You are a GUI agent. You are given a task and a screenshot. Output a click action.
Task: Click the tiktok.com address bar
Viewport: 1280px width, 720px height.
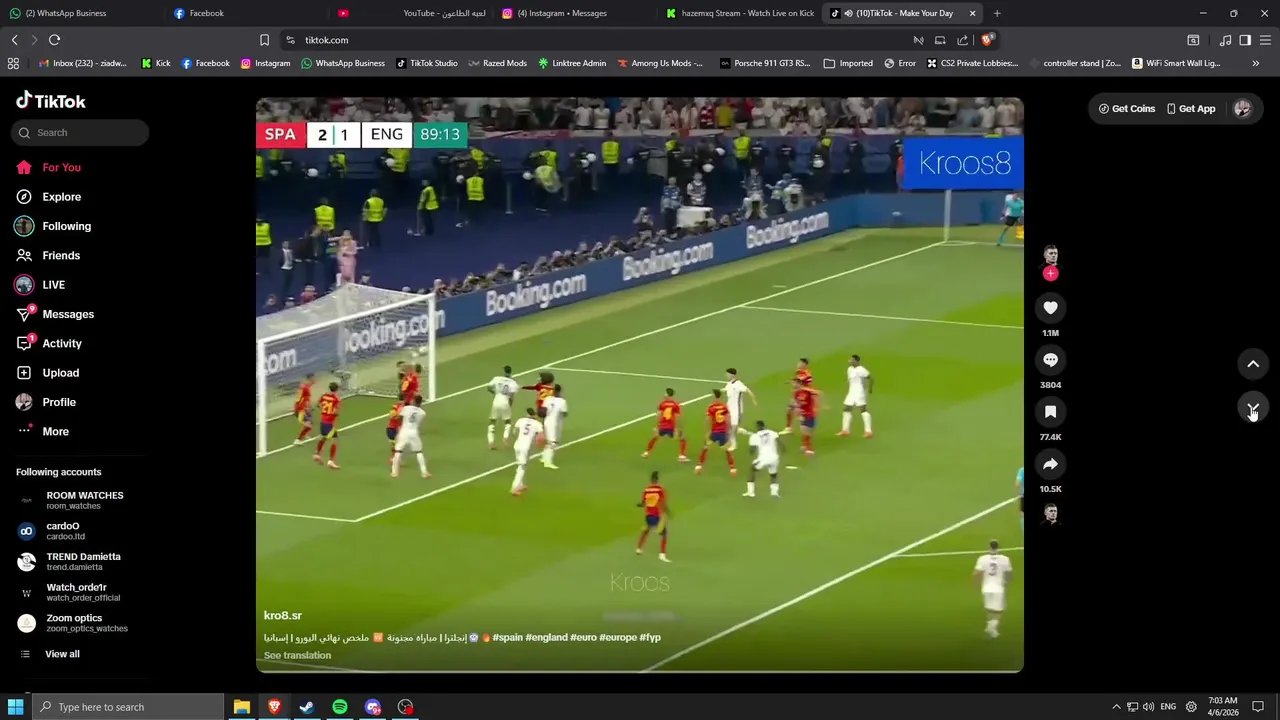pyautogui.click(x=600, y=40)
